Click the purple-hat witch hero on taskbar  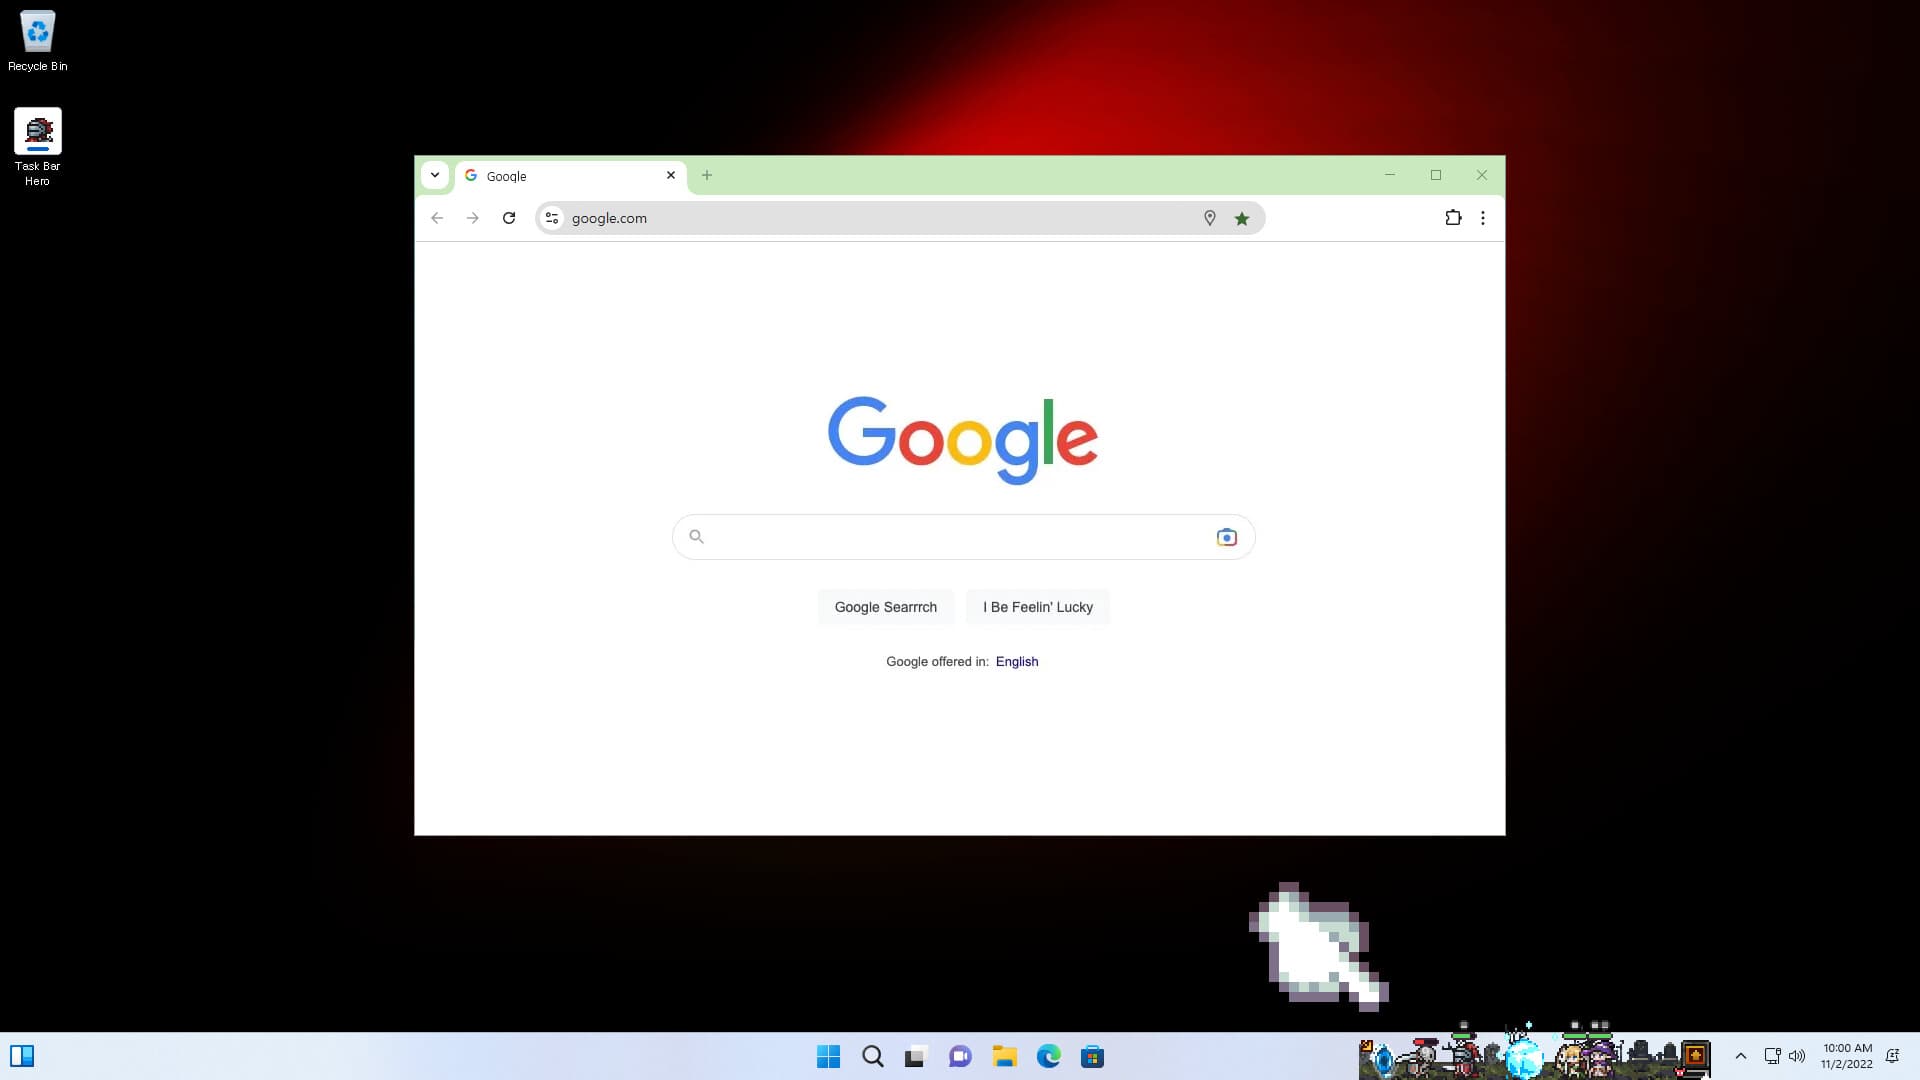click(1602, 1060)
